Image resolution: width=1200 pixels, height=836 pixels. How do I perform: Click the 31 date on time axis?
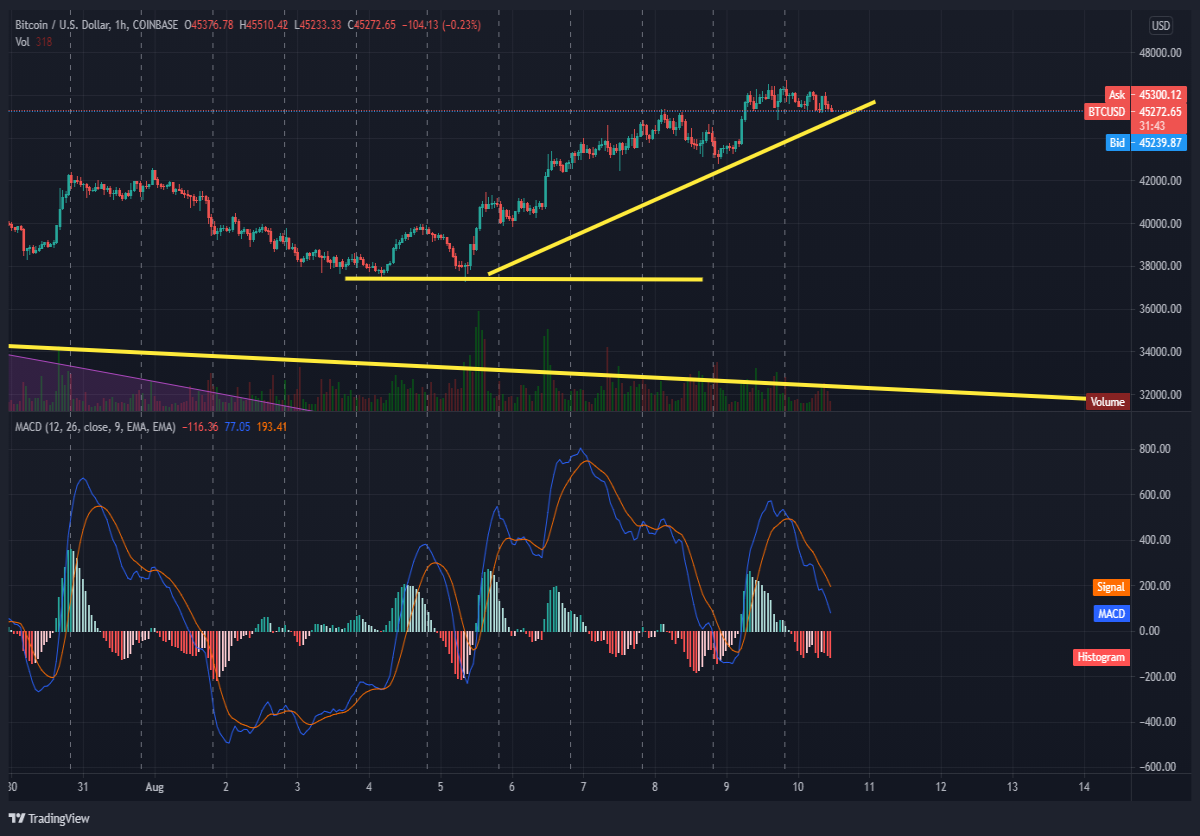click(85, 786)
